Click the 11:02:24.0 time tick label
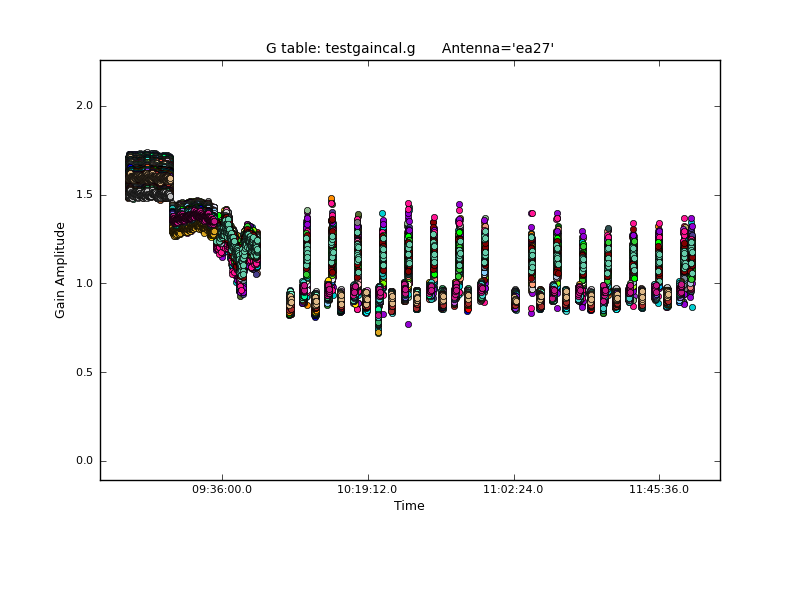 tap(513, 490)
